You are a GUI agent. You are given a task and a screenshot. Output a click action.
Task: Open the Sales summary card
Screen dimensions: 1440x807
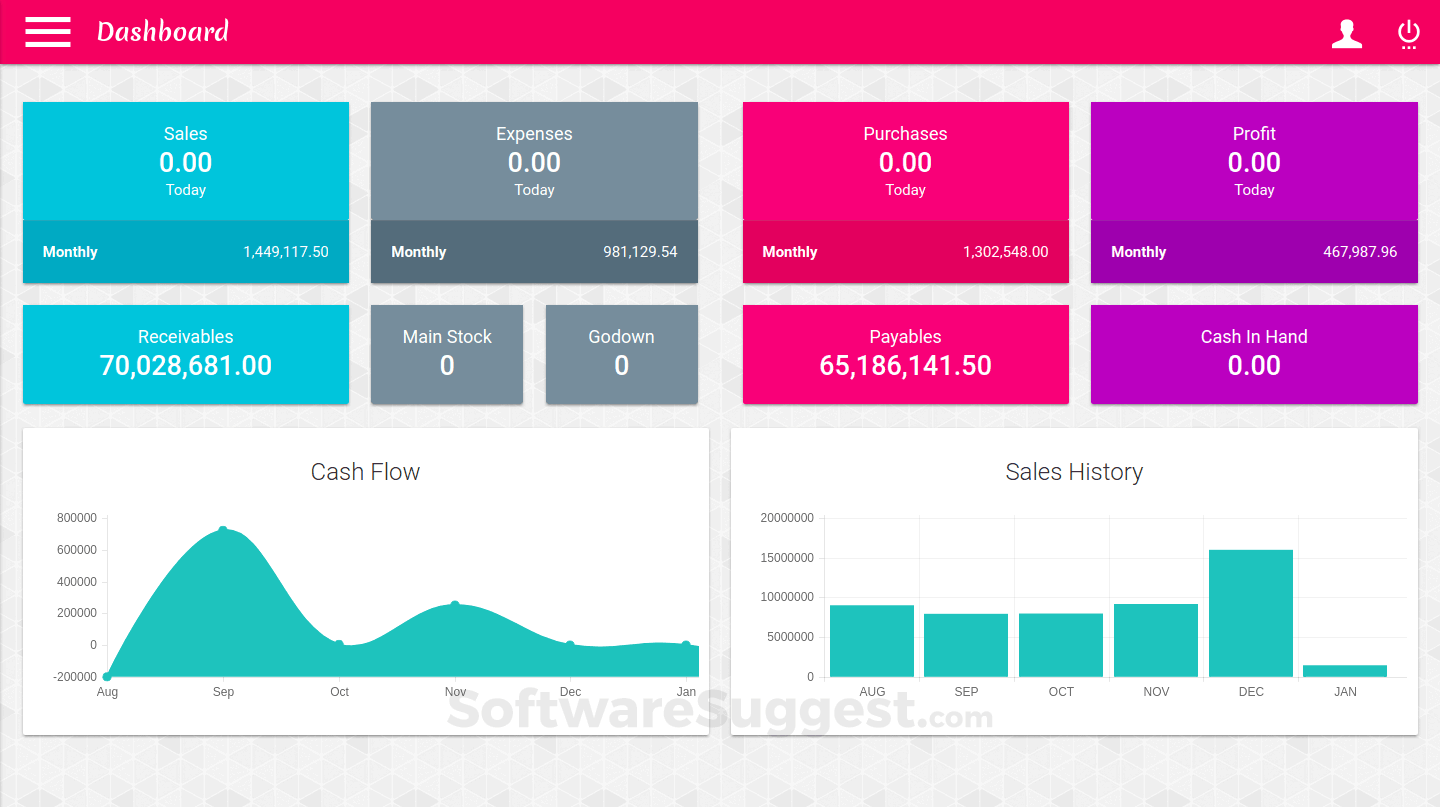[185, 160]
